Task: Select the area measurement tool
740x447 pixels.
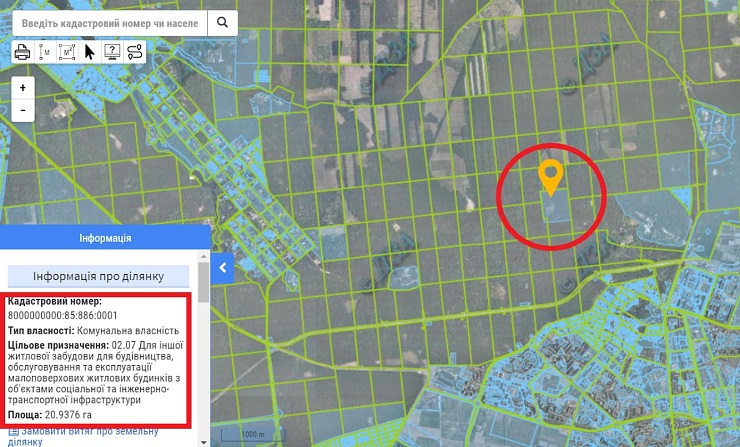Action: tap(67, 52)
